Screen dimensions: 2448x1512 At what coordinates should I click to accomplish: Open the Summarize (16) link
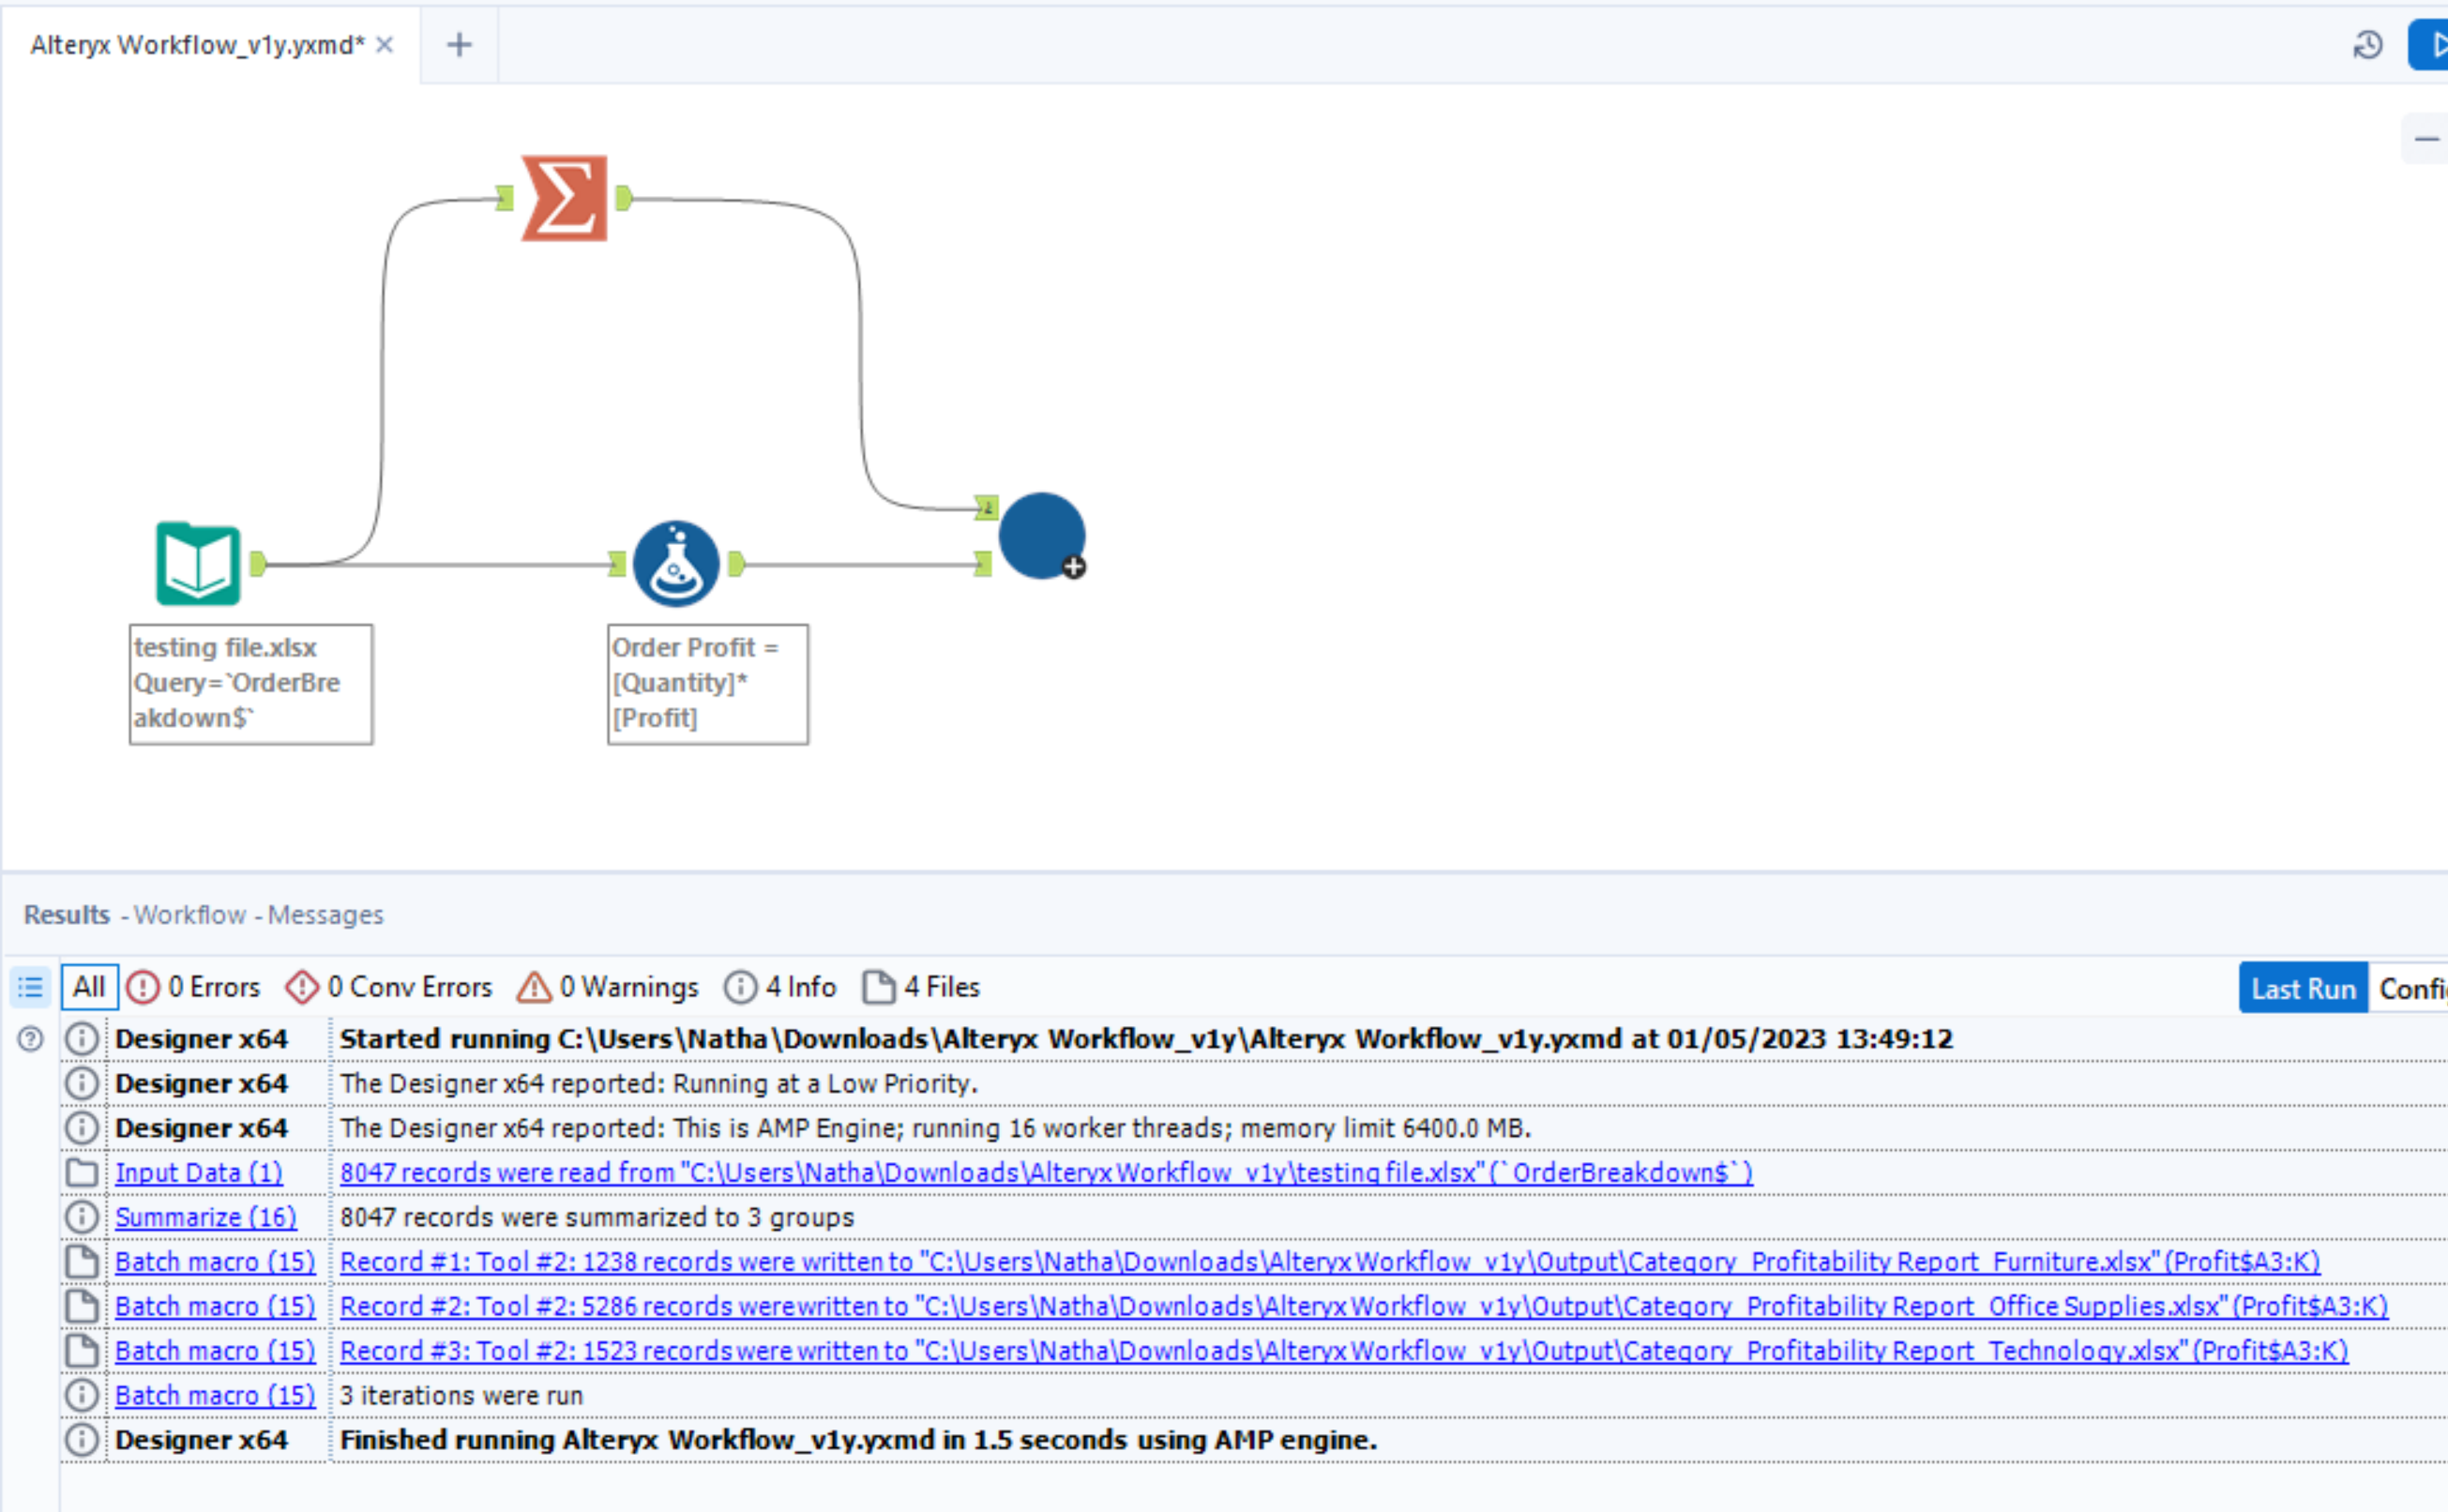point(206,1217)
